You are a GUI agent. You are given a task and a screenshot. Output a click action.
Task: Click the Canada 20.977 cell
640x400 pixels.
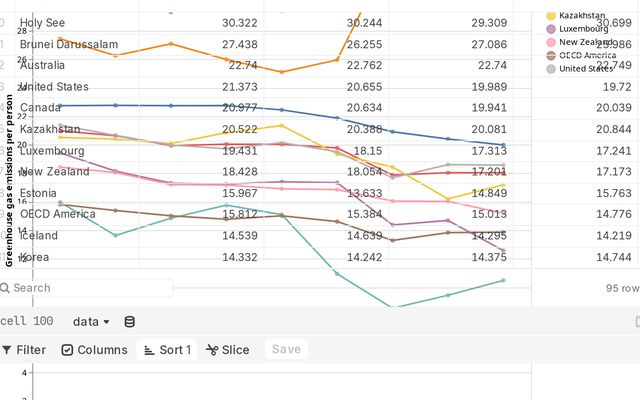pos(240,108)
